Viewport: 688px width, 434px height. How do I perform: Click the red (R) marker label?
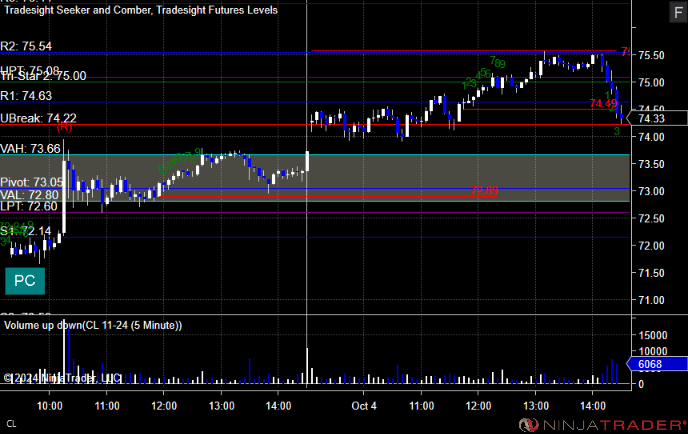tap(64, 127)
